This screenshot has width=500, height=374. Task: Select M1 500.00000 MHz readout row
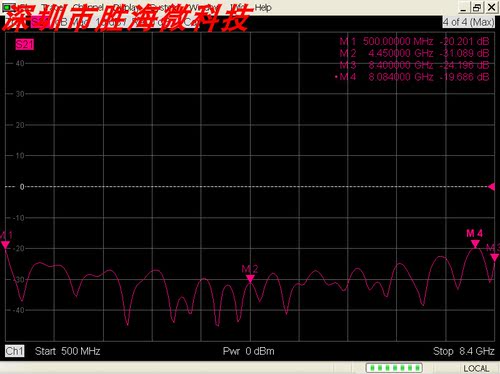414,41
